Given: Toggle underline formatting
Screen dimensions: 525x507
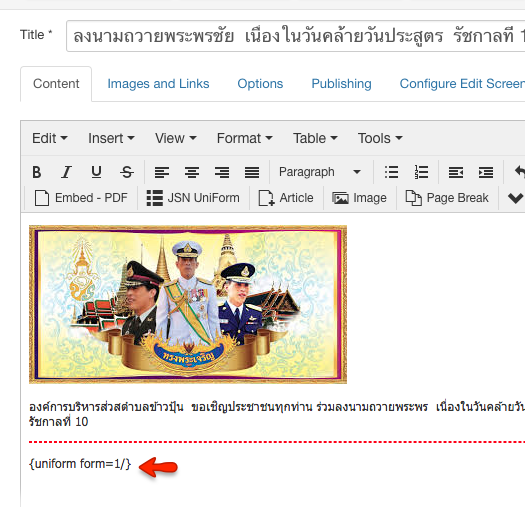Looking at the screenshot, I should tap(96, 172).
